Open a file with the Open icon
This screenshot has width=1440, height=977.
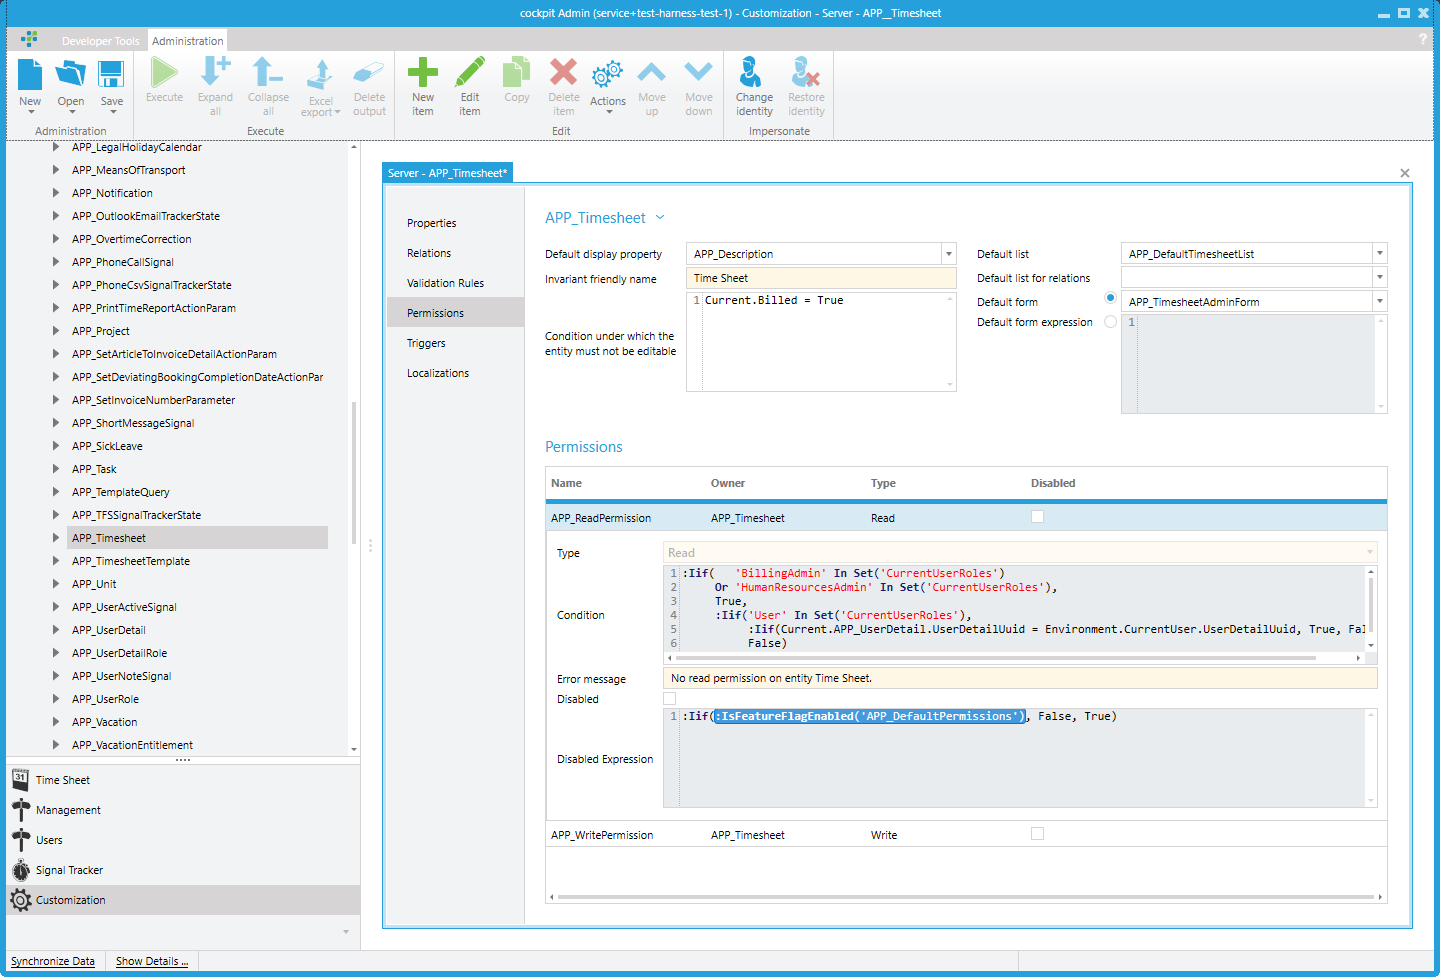70,75
